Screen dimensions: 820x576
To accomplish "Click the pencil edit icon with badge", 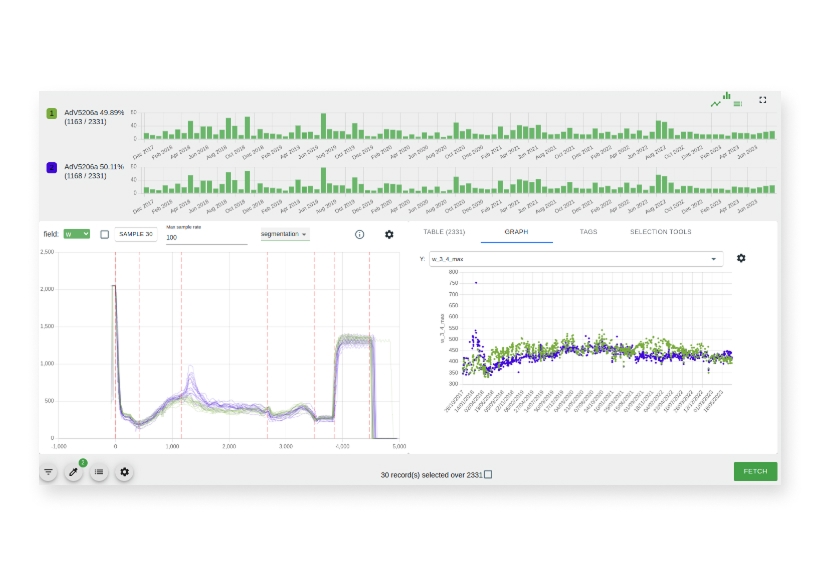I will [73, 472].
